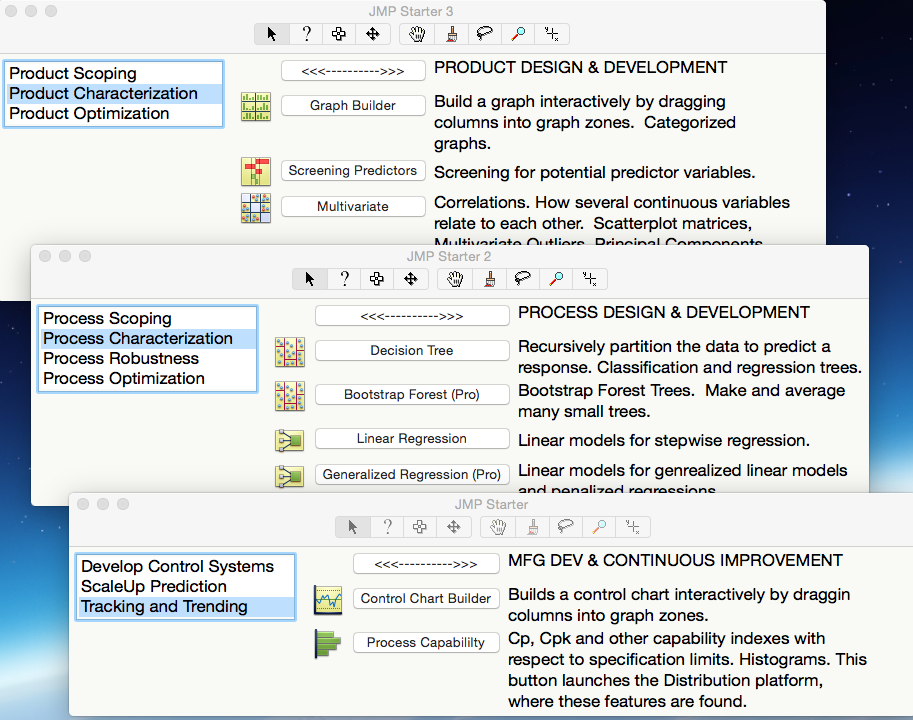Click the Decision Tree icon
913x720 pixels.
(x=289, y=352)
